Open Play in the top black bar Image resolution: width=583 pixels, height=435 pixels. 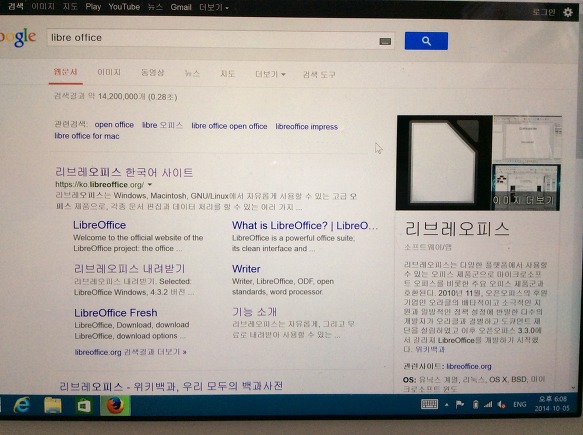tap(93, 7)
